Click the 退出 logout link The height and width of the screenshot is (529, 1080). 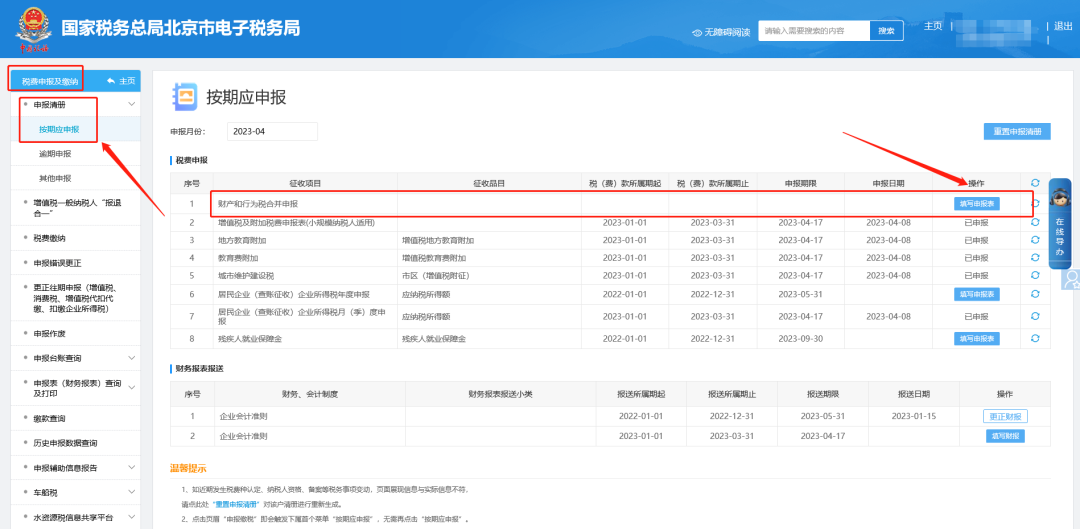click(1063, 26)
